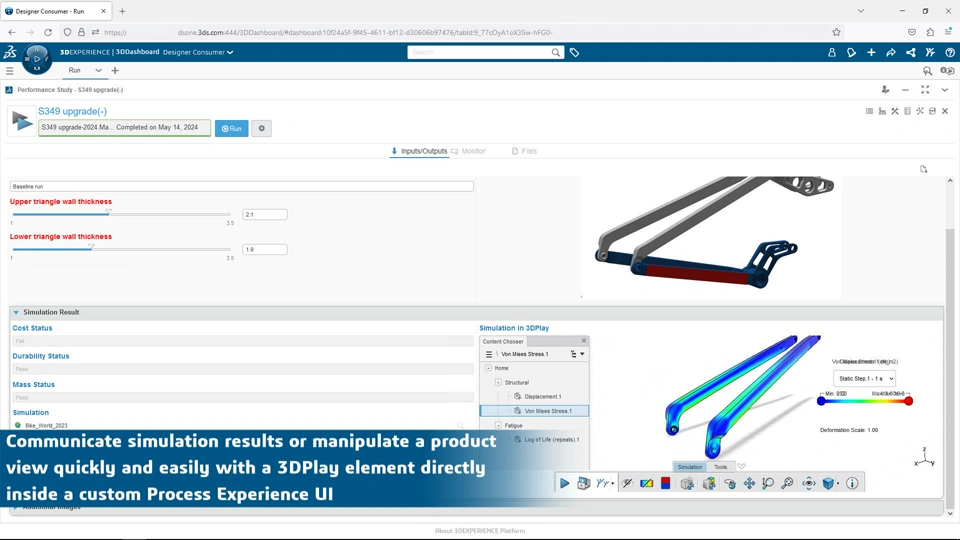This screenshot has height=540, width=960.
Task: Add a new dashboard tab with plus
Action: click(x=114, y=70)
